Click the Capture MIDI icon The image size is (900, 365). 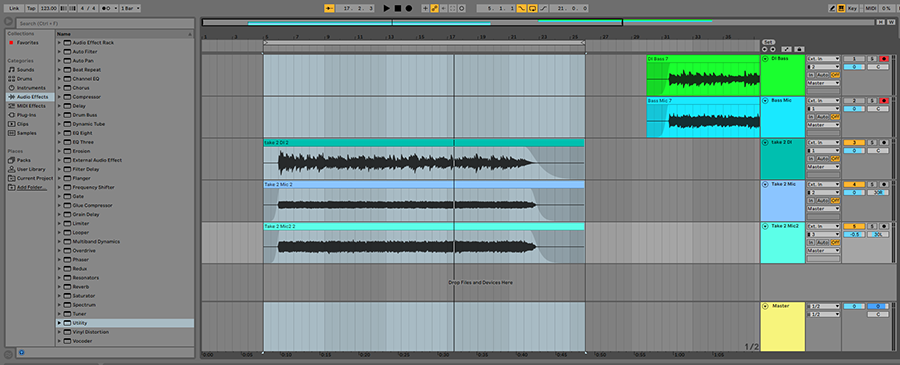(x=452, y=8)
